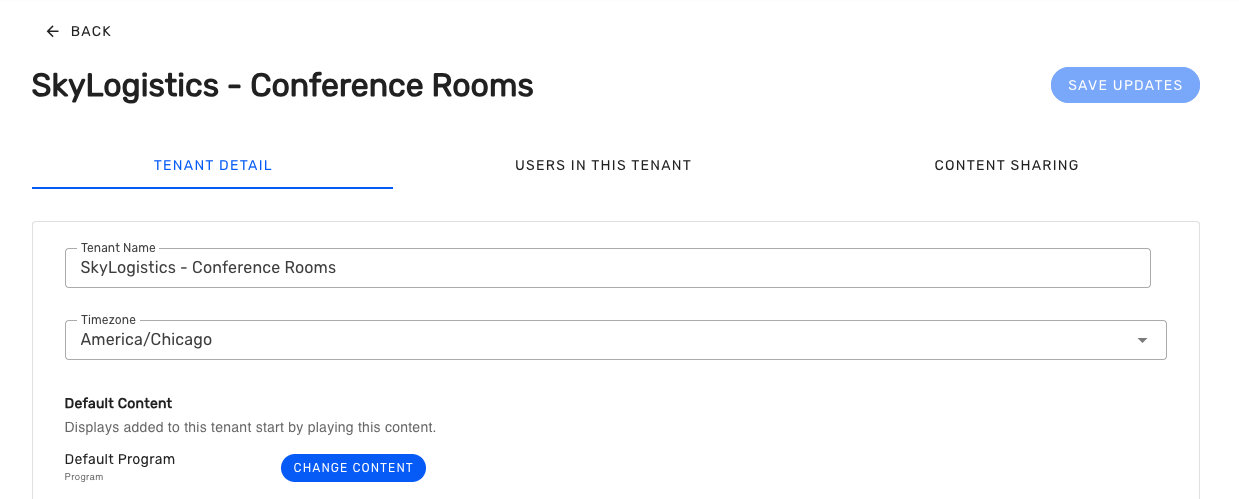Go back using the BACK link

(79, 32)
